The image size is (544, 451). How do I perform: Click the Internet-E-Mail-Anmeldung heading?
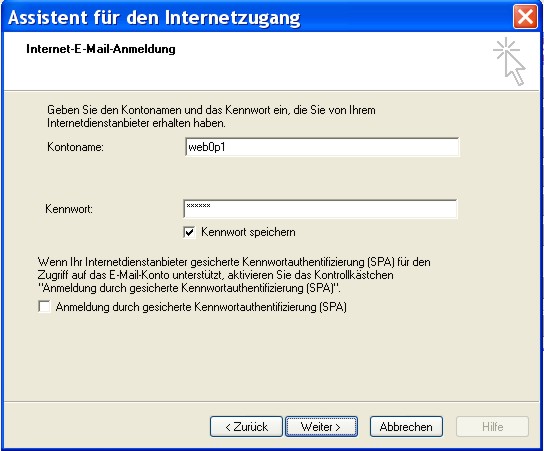[101, 49]
